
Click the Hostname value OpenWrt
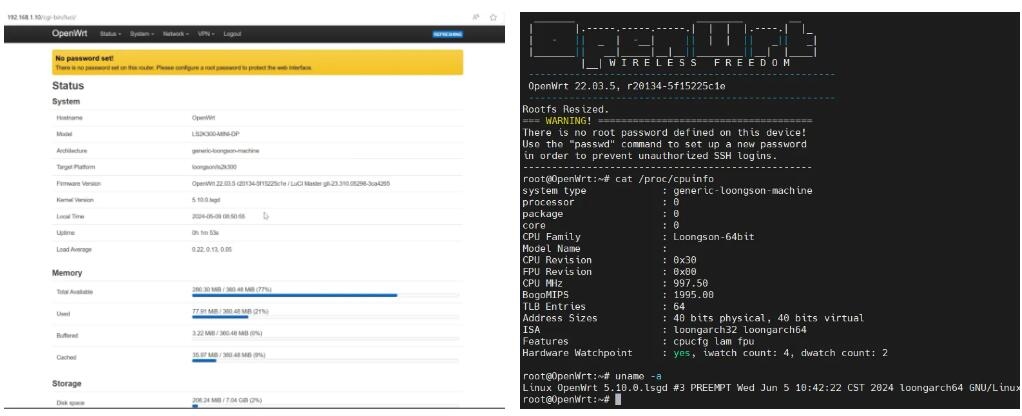203,118
